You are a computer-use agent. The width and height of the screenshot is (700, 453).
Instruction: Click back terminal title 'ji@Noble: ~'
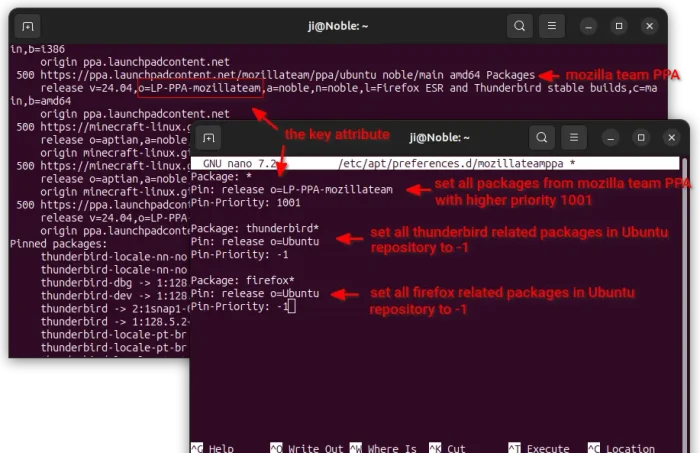(x=338, y=26)
